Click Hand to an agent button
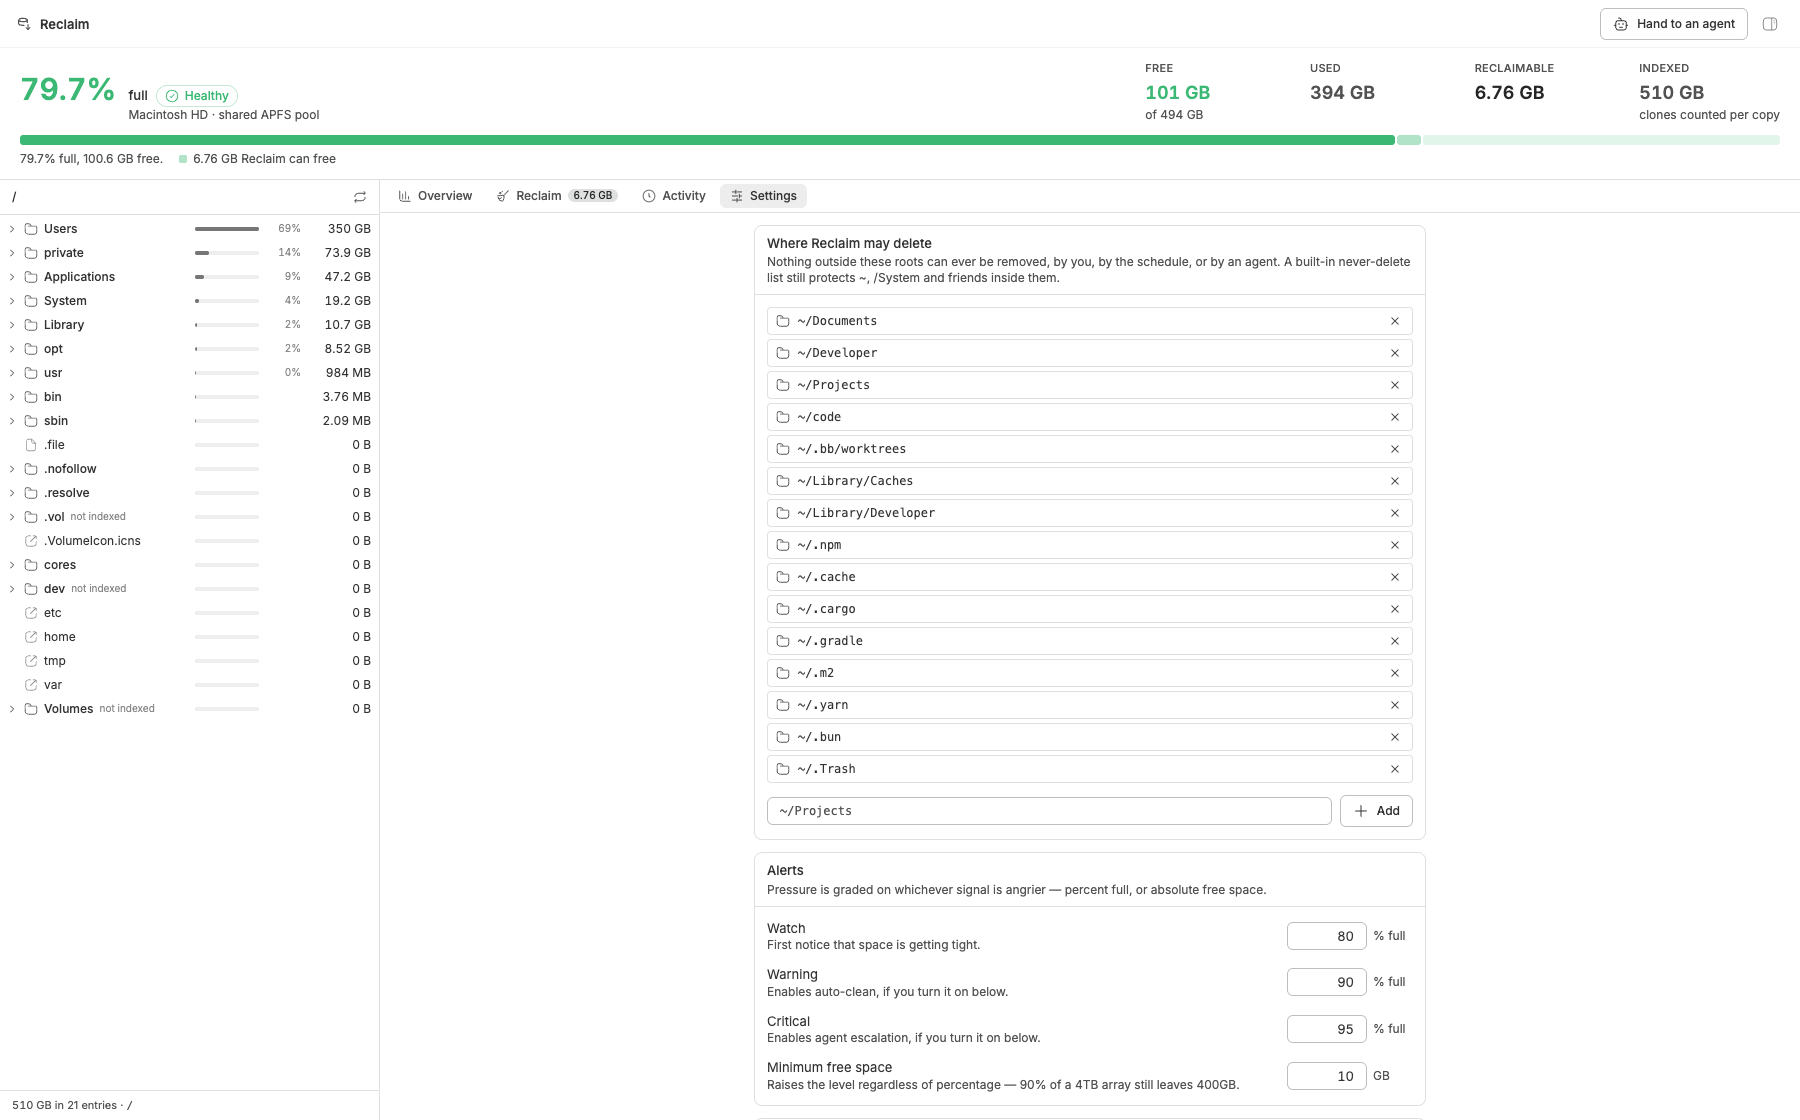Image resolution: width=1800 pixels, height=1120 pixels. 1674,24
